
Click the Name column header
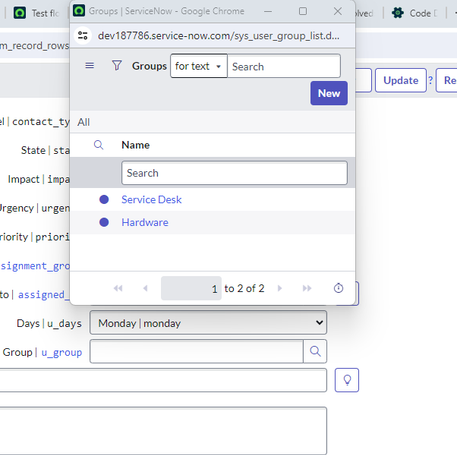coord(135,145)
